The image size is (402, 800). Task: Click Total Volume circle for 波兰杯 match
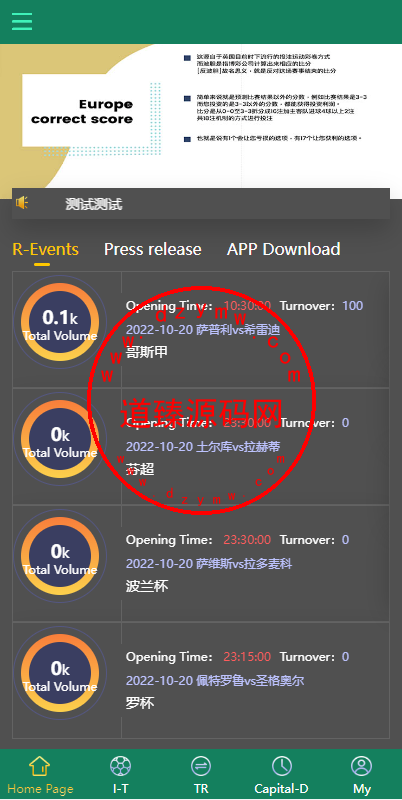coord(60,556)
